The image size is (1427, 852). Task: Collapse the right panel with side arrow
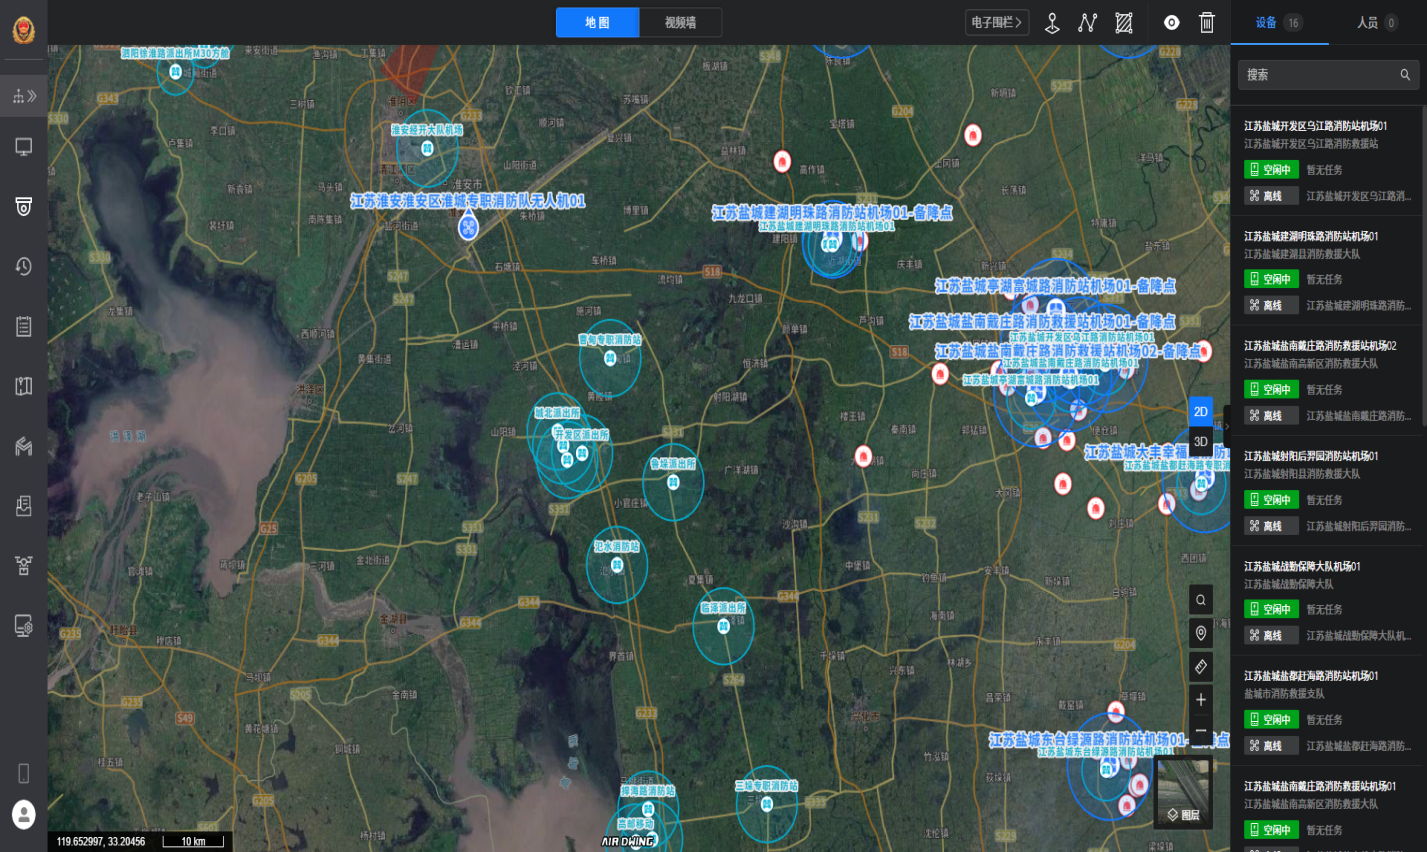click(1227, 426)
